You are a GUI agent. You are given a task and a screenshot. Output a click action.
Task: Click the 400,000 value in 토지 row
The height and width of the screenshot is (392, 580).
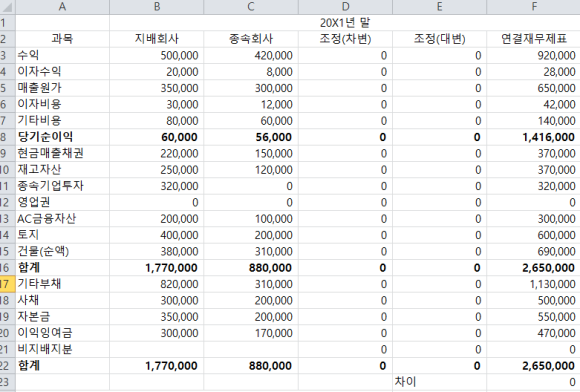[x=156, y=235]
